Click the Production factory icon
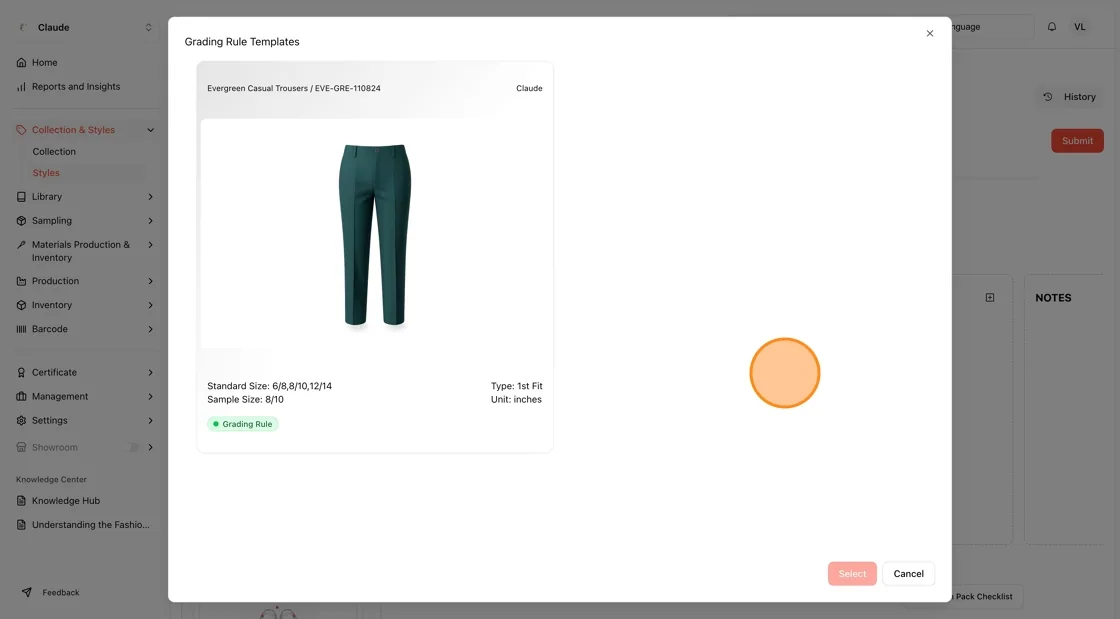 [x=21, y=281]
